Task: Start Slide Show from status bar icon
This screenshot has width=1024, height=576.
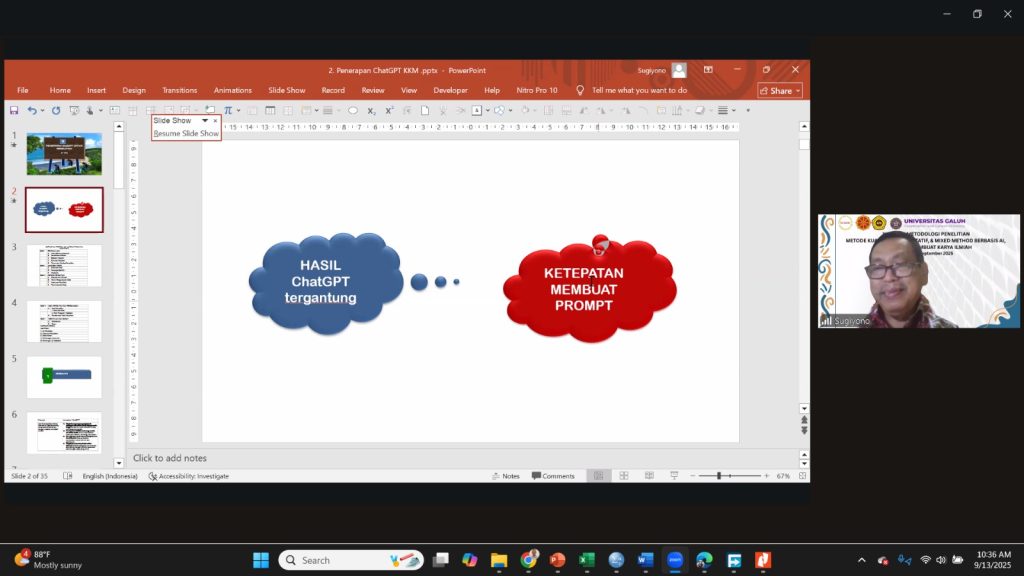Action: pyautogui.click(x=673, y=476)
